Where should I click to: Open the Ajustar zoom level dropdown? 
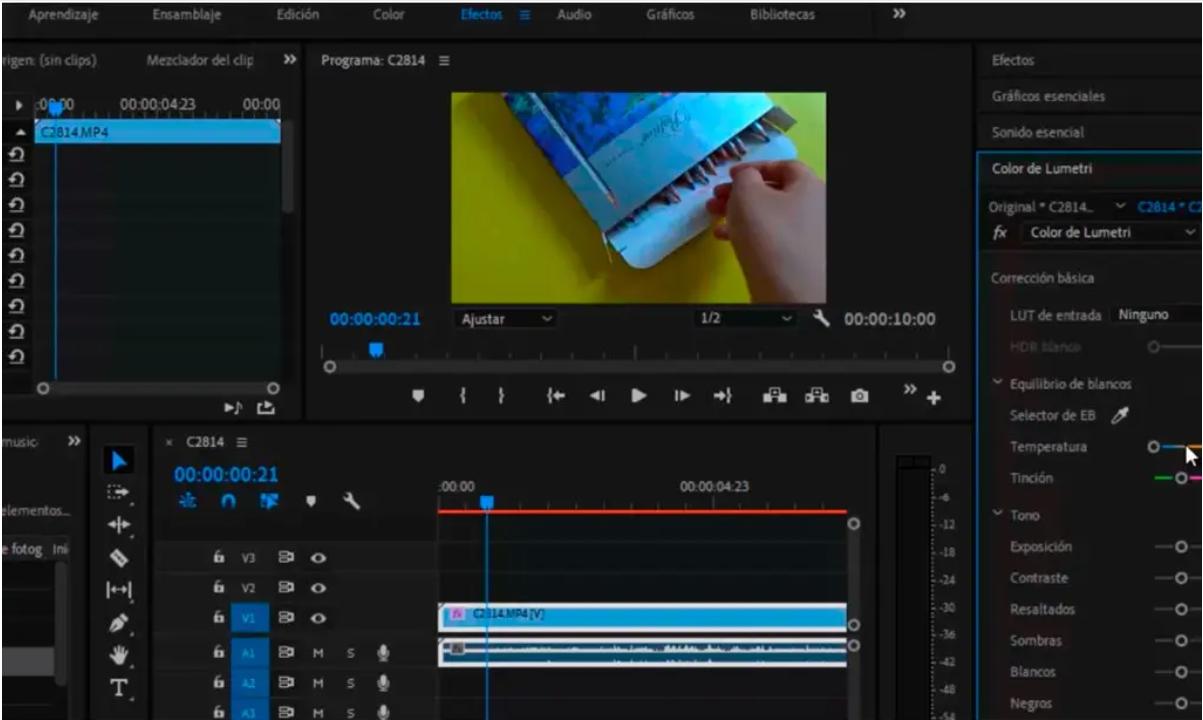pos(507,319)
